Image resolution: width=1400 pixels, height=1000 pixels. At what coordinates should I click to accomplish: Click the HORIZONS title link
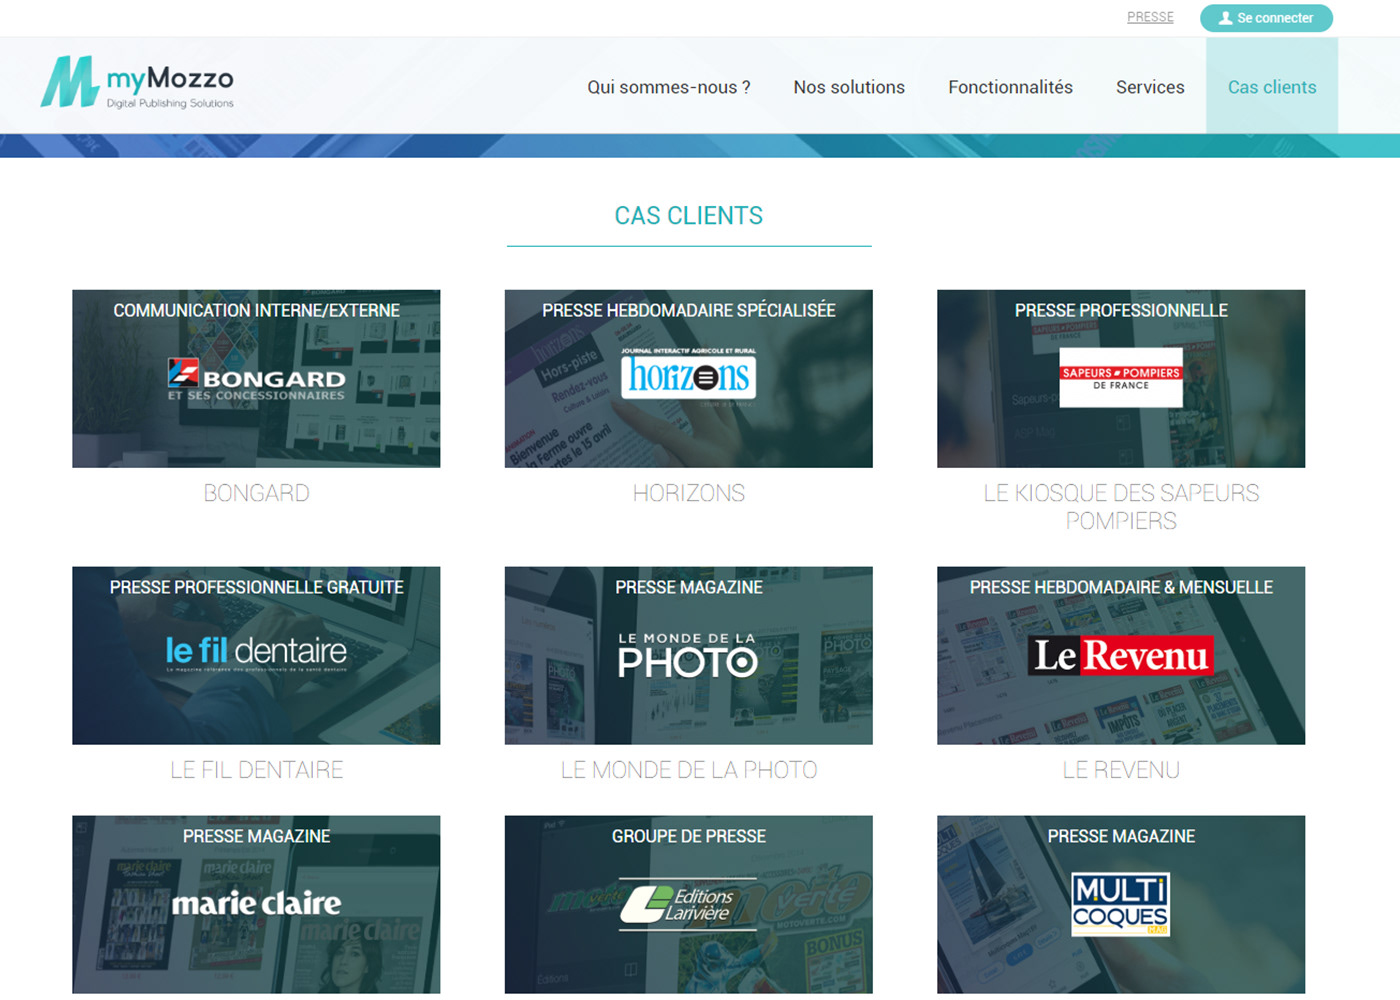coord(689,493)
